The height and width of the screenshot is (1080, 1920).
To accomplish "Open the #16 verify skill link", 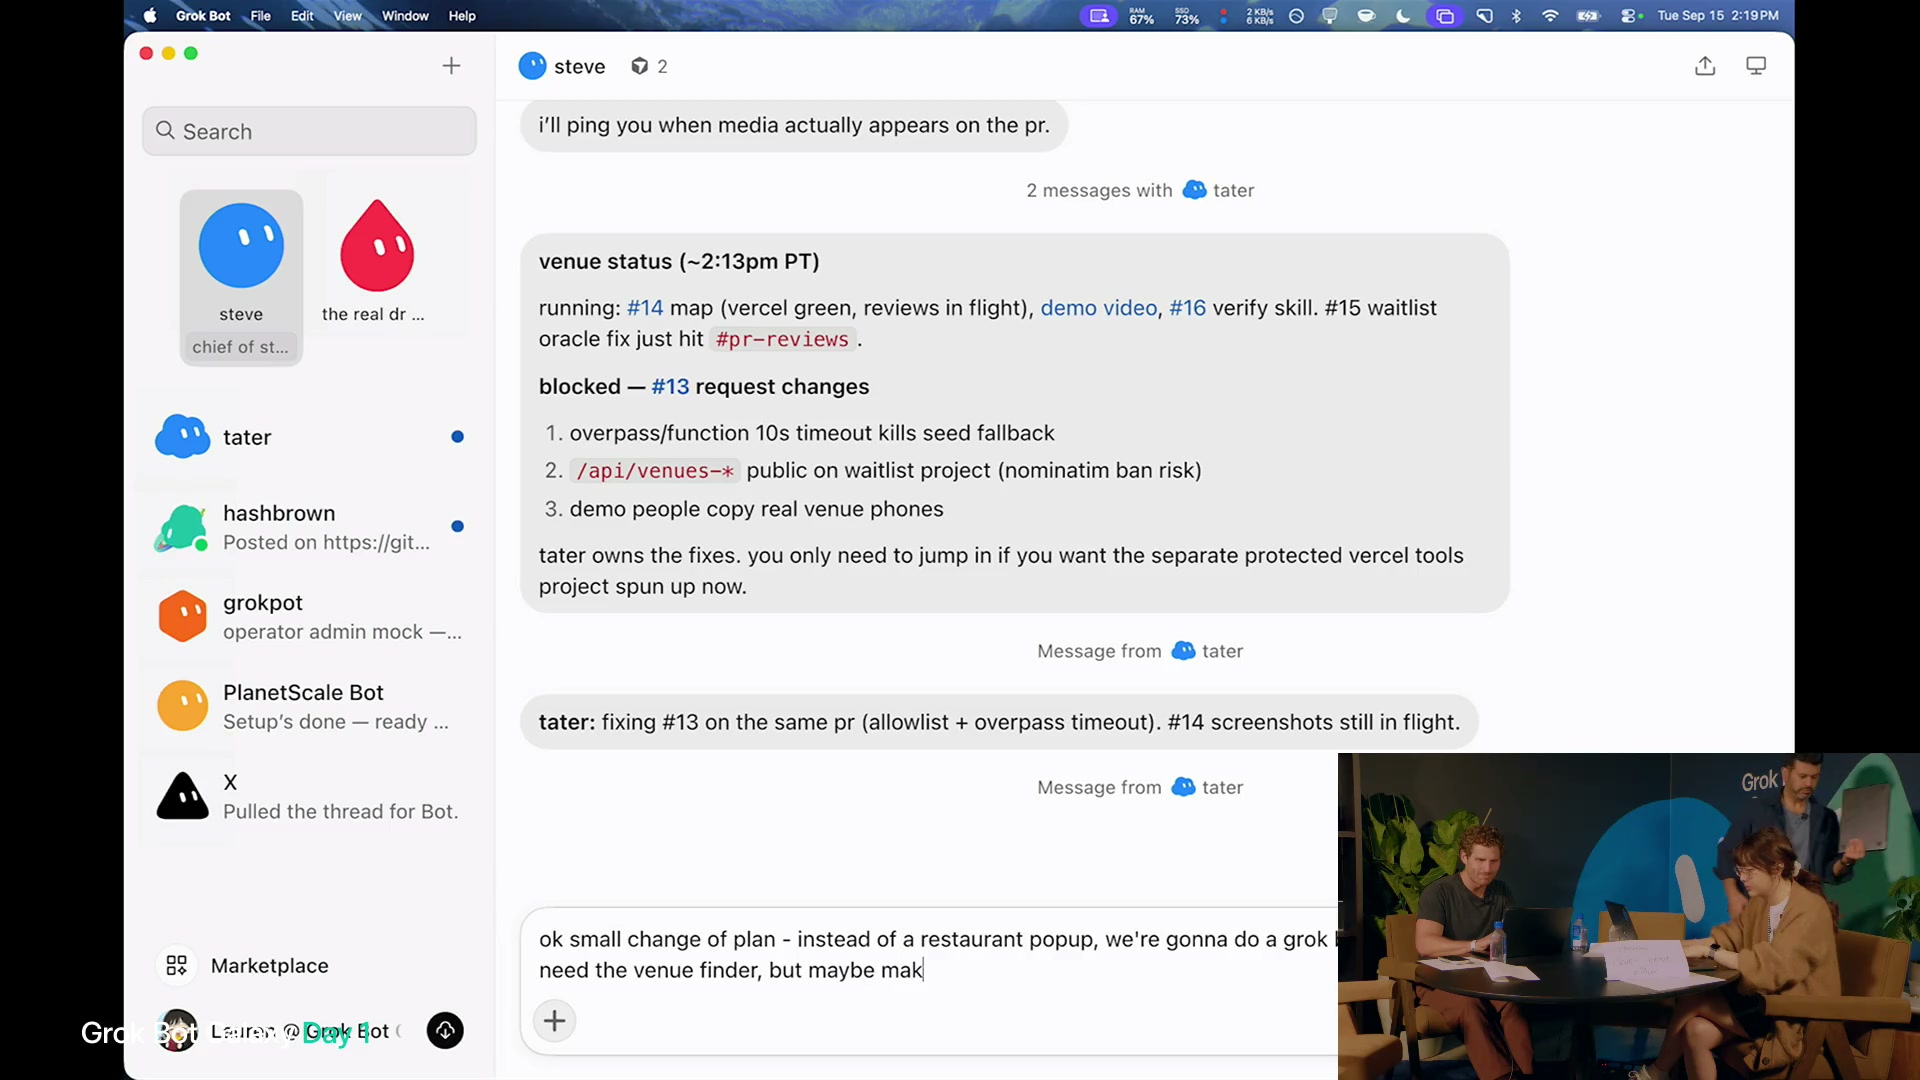I will (1187, 308).
